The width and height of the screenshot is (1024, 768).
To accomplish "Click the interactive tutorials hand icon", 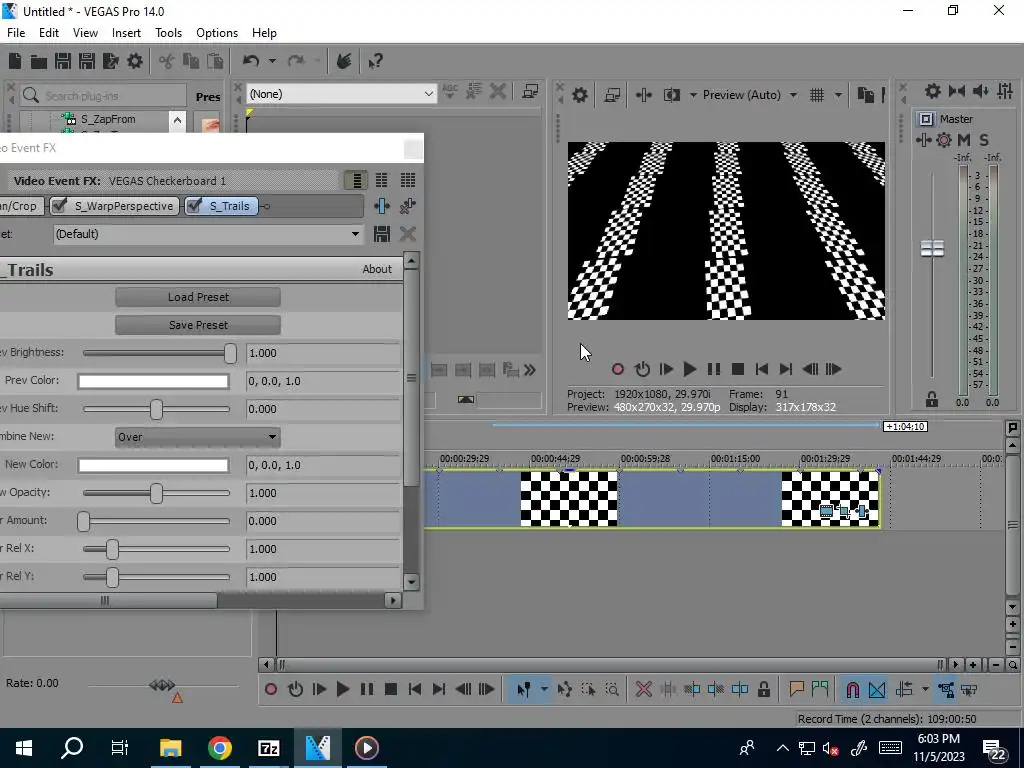I will coord(344,61).
